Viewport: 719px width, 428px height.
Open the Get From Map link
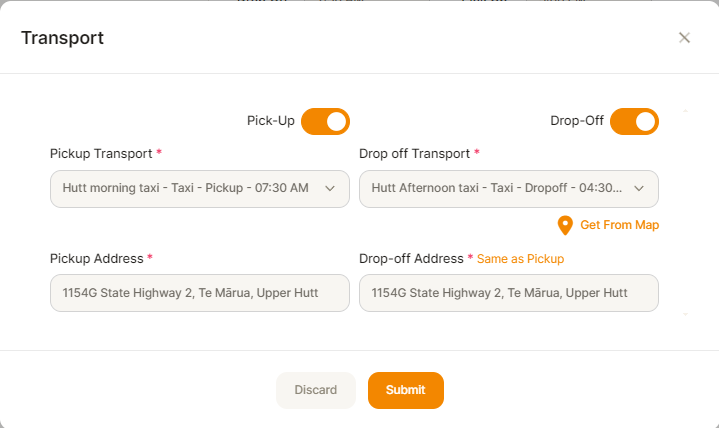(x=619, y=225)
